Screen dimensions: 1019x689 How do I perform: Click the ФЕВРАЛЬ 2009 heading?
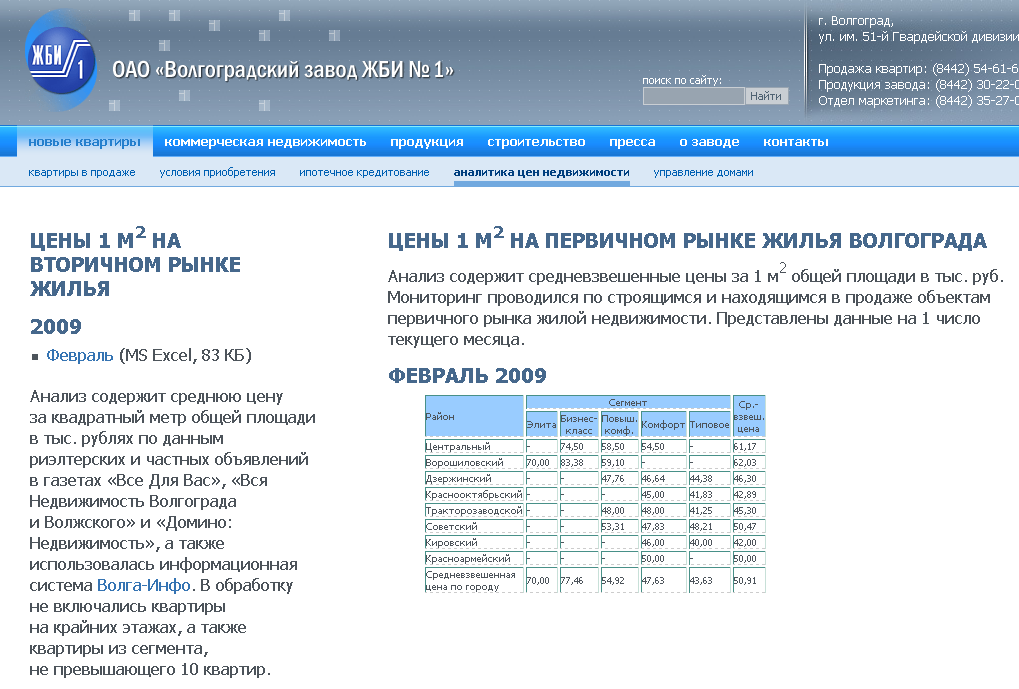tap(467, 376)
